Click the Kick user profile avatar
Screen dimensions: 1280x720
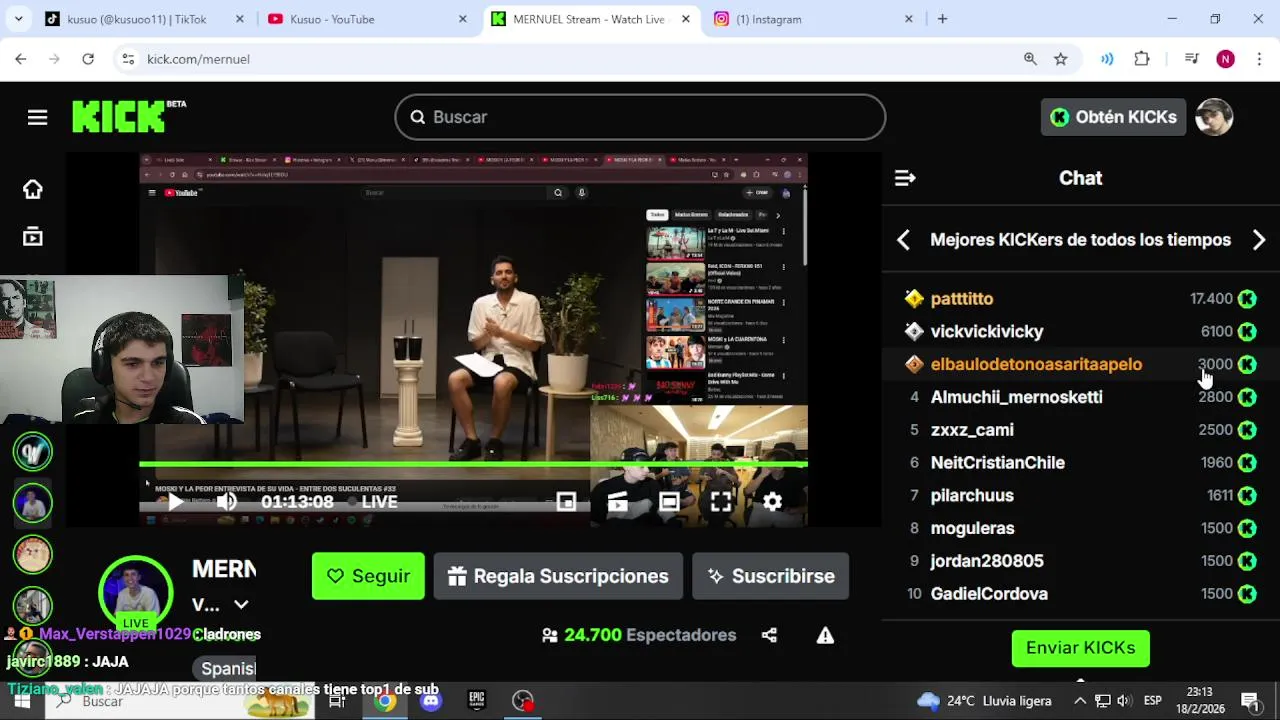1214,117
